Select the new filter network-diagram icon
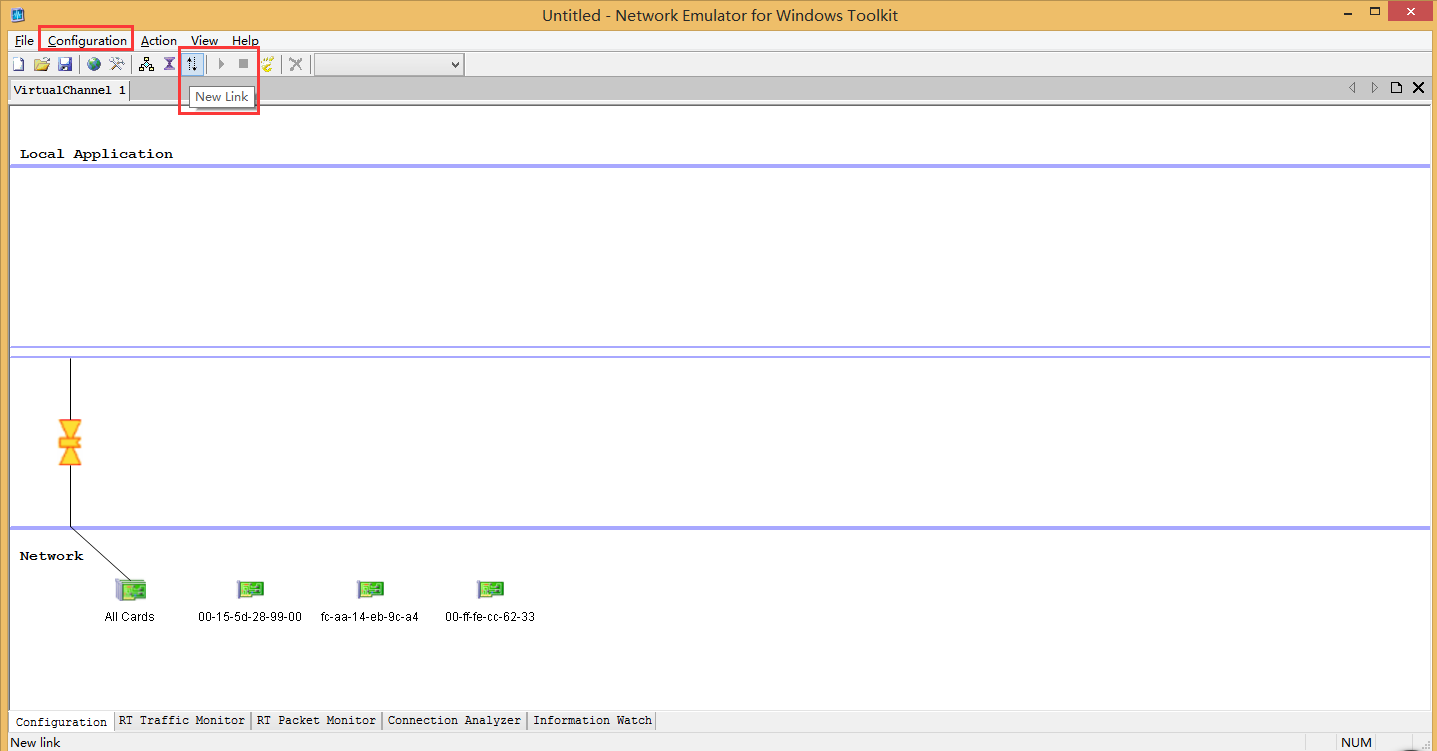1437x751 pixels. [x=145, y=63]
